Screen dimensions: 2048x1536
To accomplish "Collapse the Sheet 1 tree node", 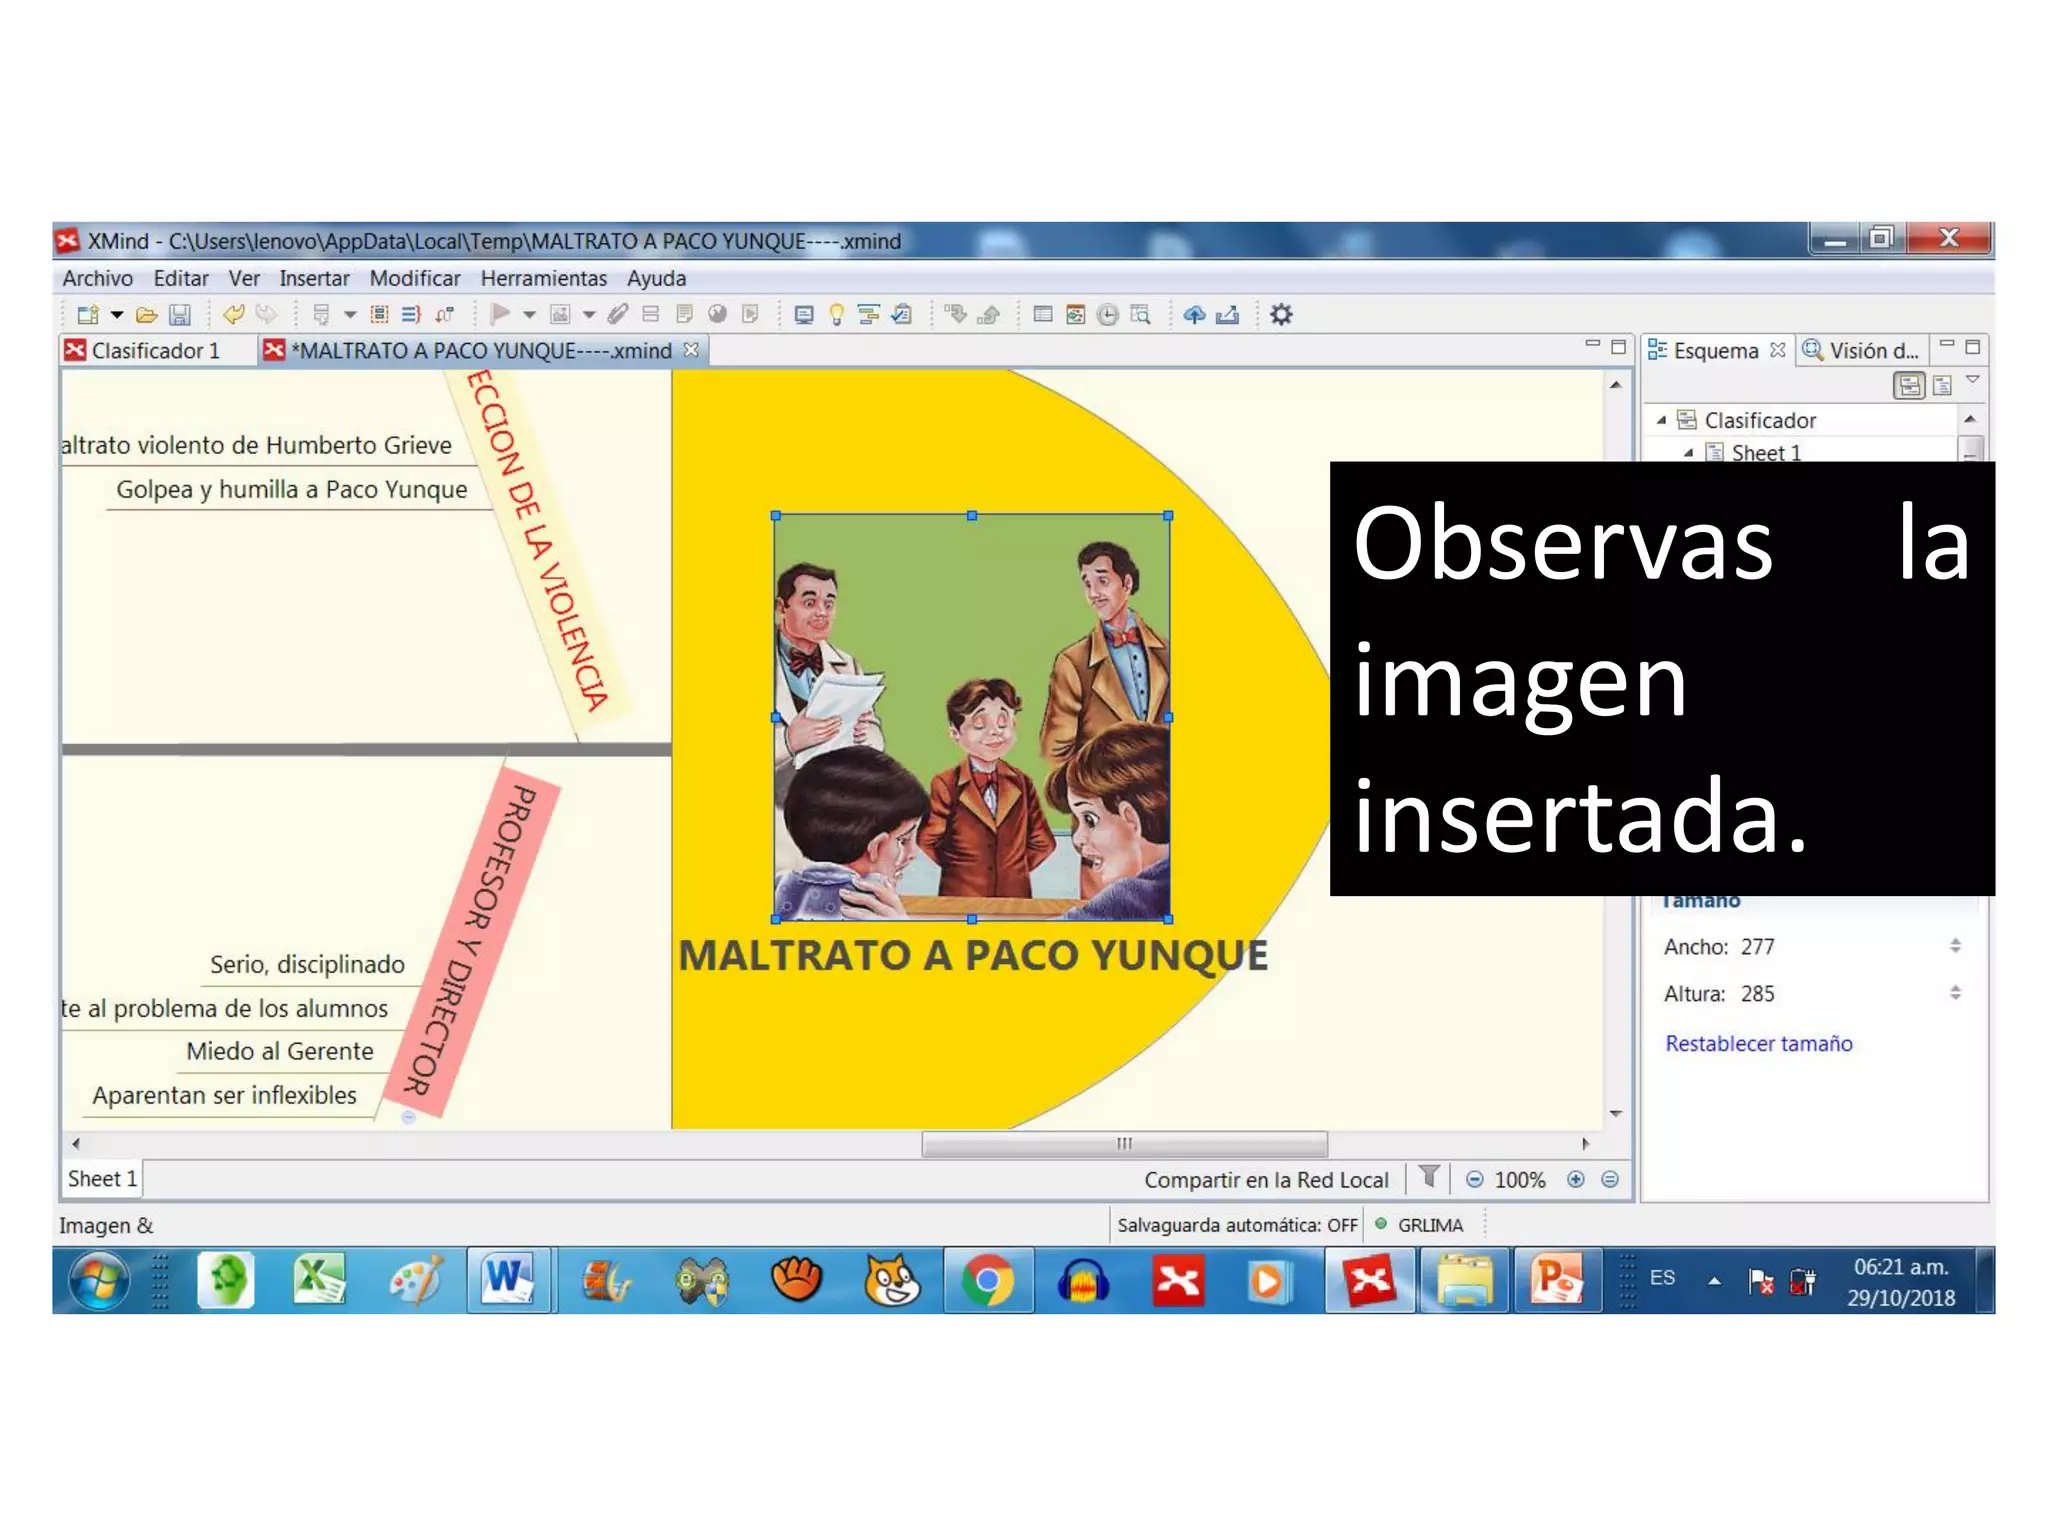I will (x=1689, y=453).
